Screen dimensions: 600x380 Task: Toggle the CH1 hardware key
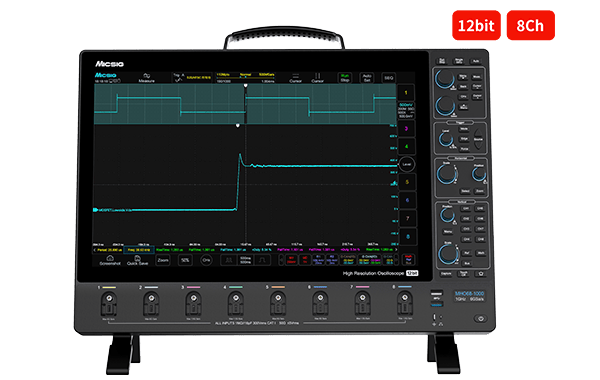pyautogui.click(x=466, y=209)
